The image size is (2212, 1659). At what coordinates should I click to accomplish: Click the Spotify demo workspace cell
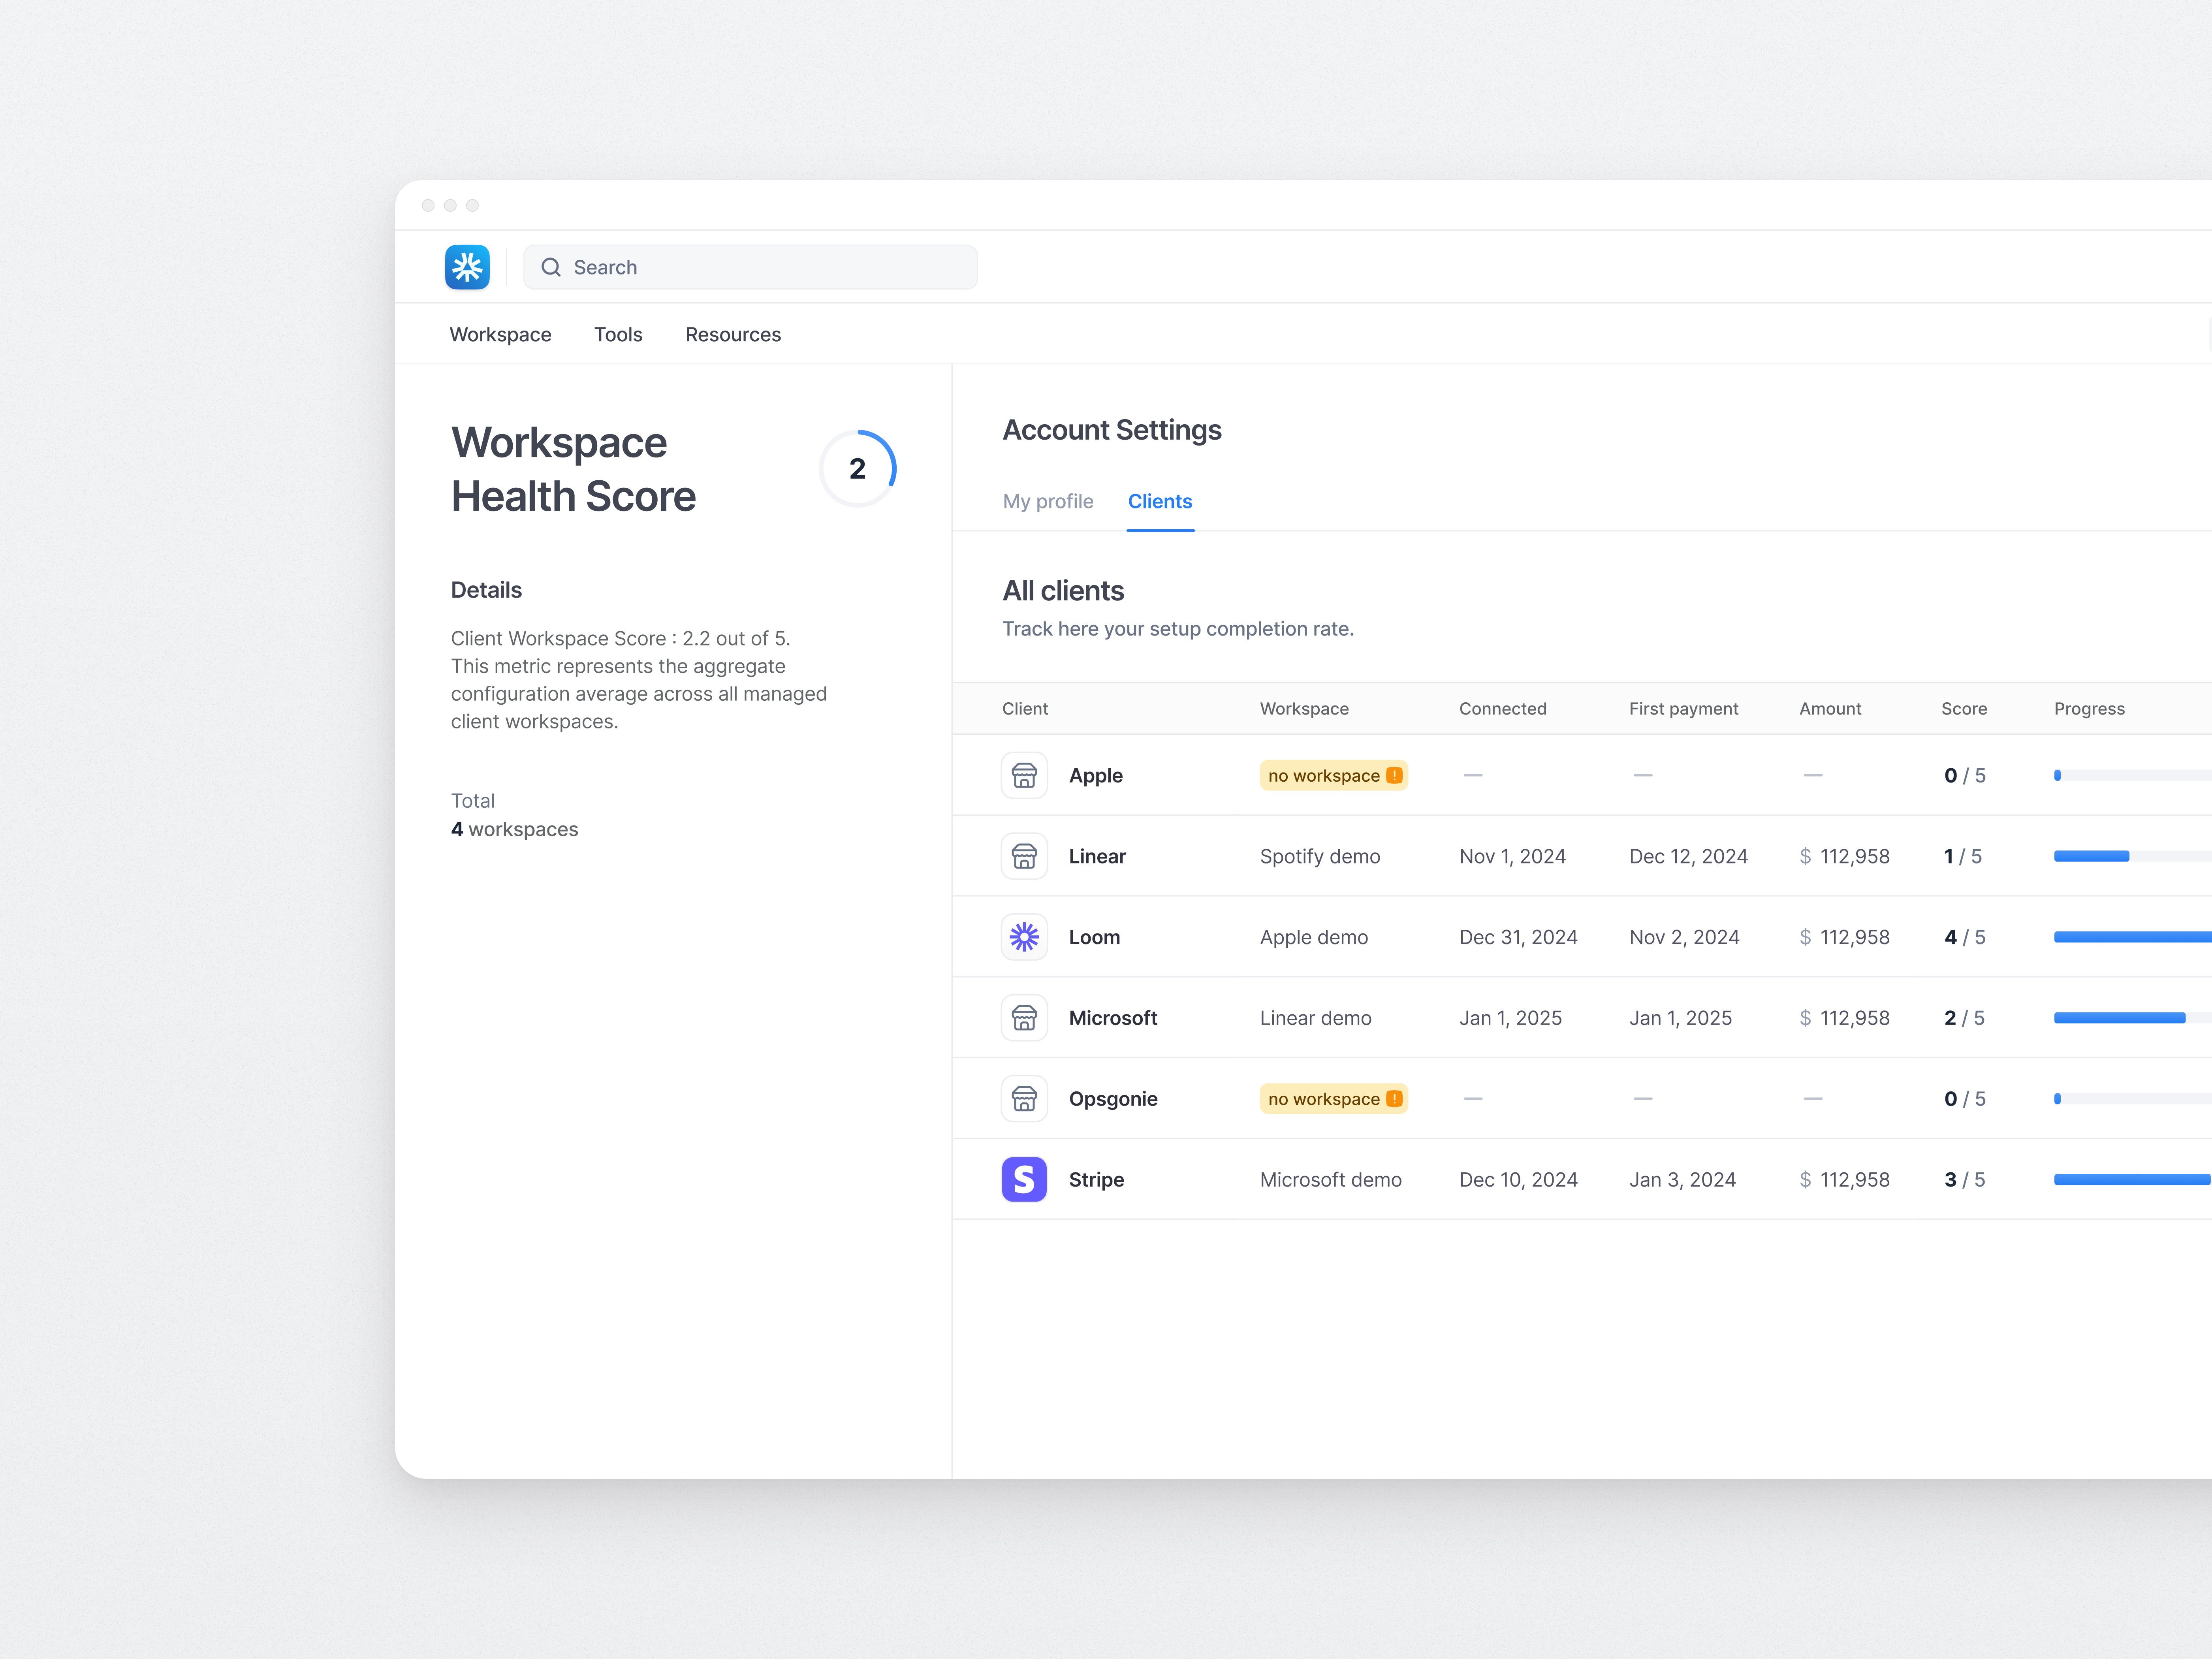pyautogui.click(x=1320, y=857)
